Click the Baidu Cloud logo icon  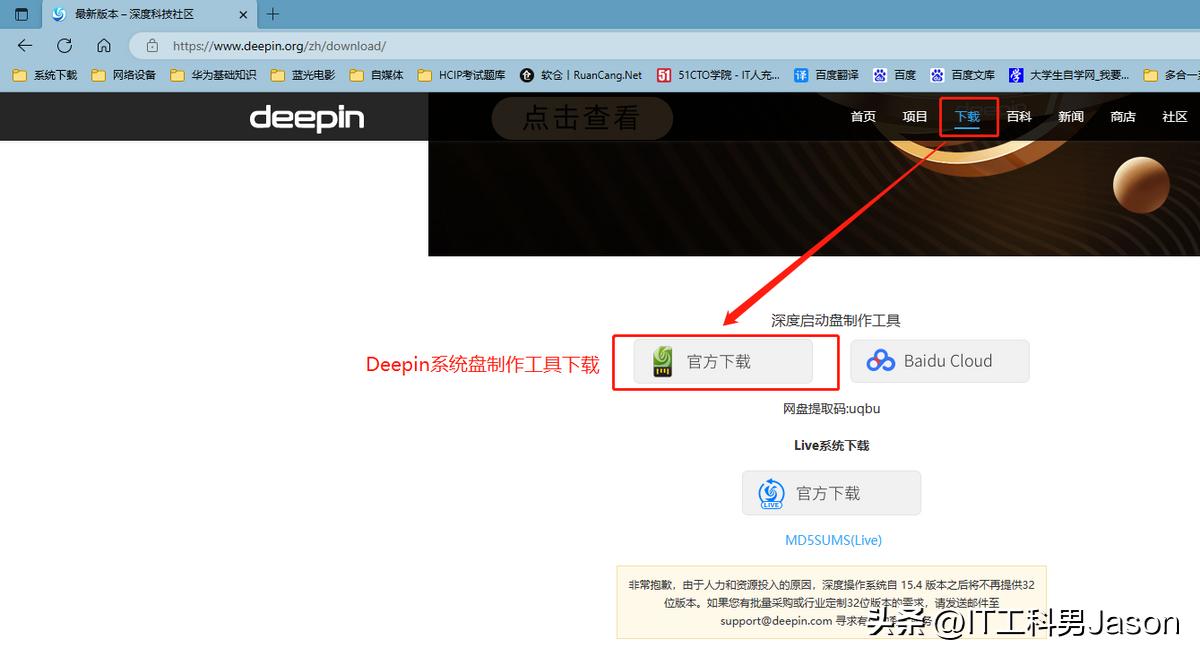[x=882, y=361]
